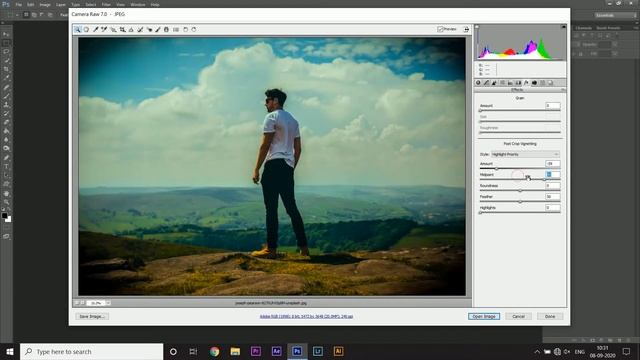The width and height of the screenshot is (640, 360).
Task: Select the Adjustment Brush tool
Action: point(158,29)
